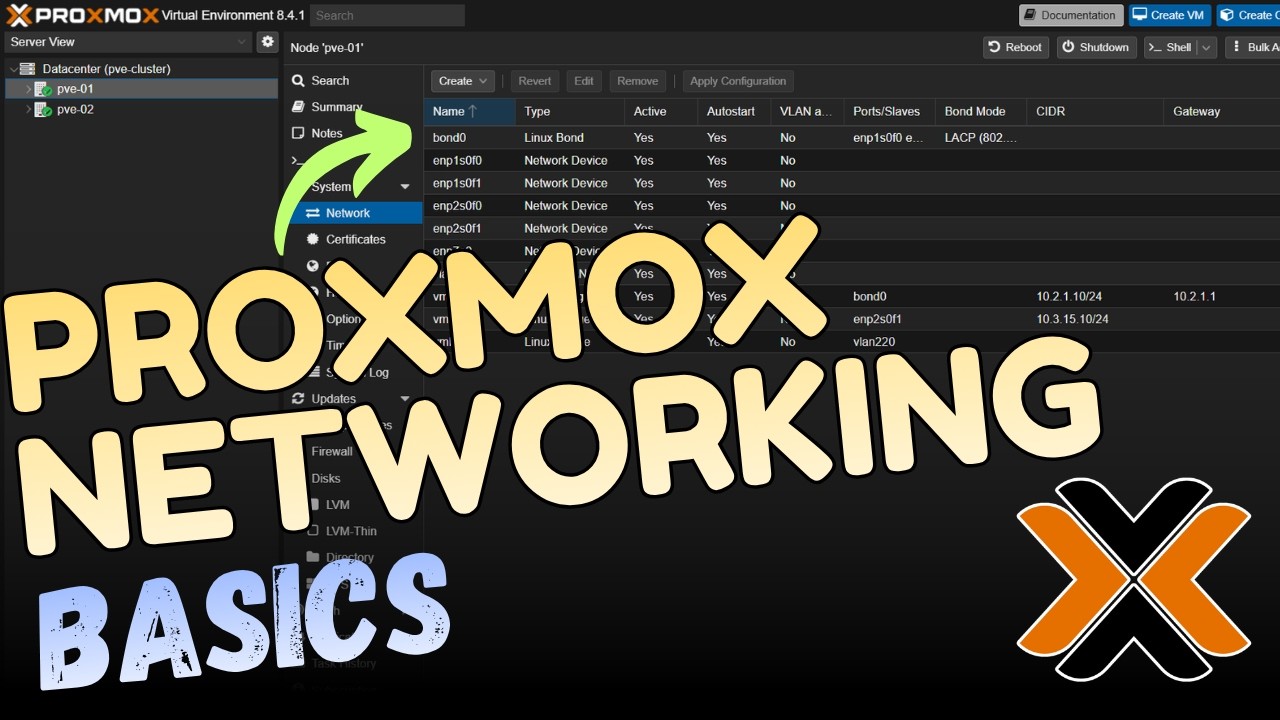Sort by the CIDR column header
This screenshot has height=720, width=1280.
tap(1096, 111)
